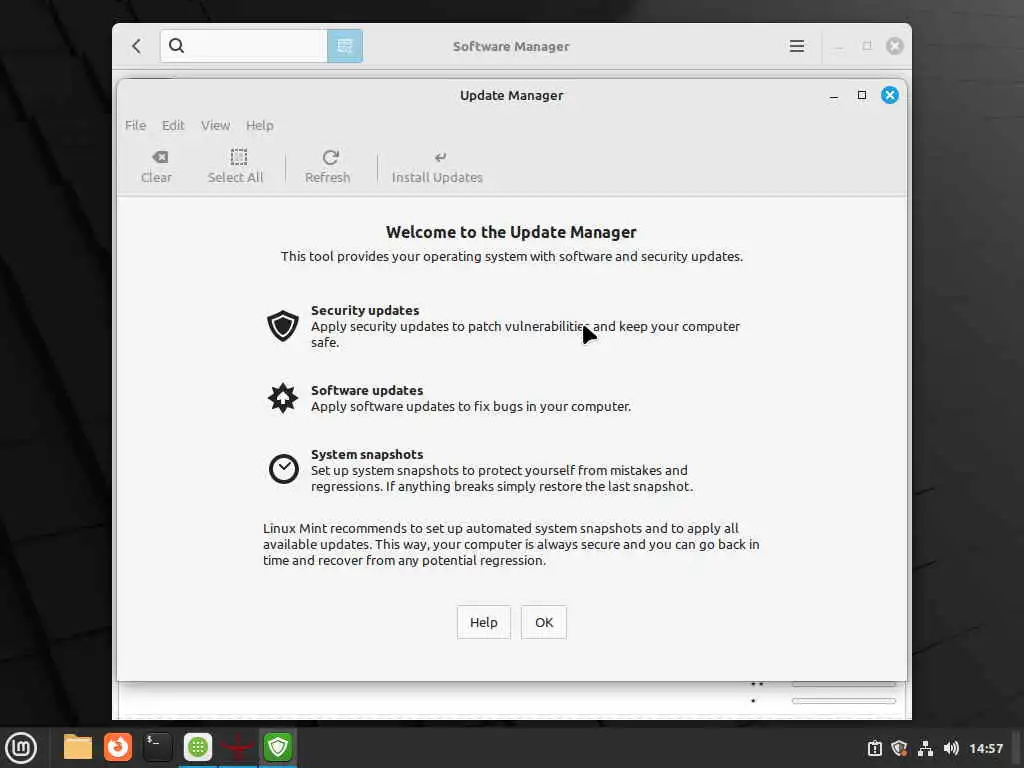This screenshot has width=1024, height=768.
Task: Click the Software updates star icon
Action: pyautogui.click(x=283, y=398)
